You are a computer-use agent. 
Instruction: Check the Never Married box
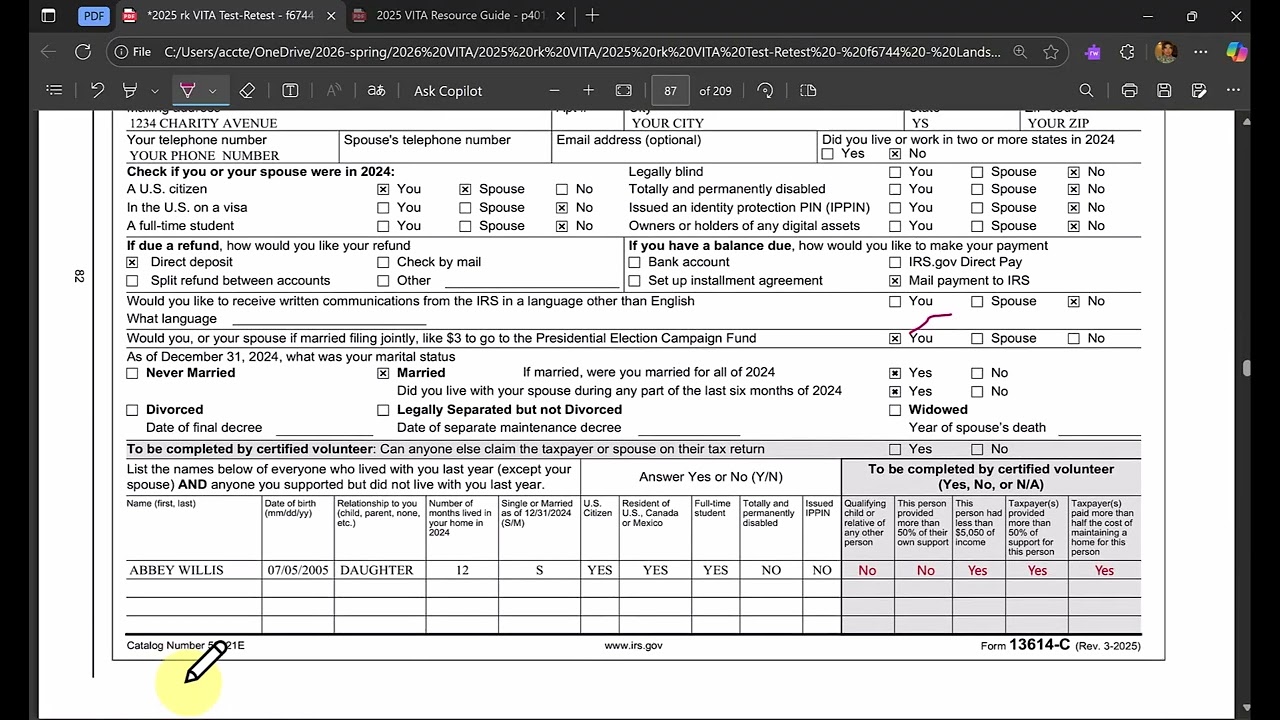pyautogui.click(x=132, y=373)
